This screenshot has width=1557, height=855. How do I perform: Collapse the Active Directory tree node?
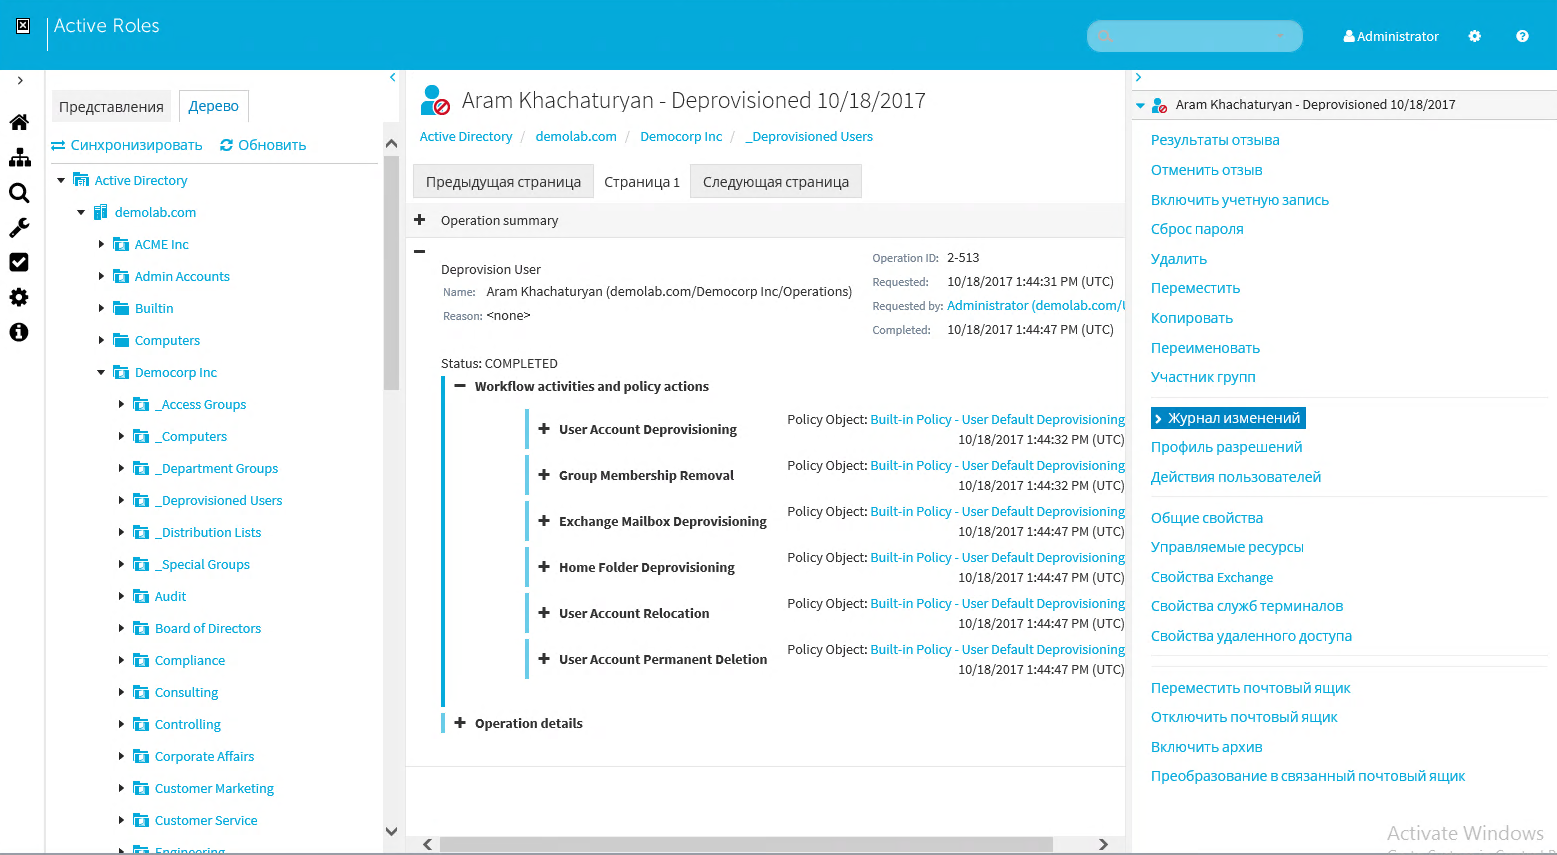[x=61, y=180]
